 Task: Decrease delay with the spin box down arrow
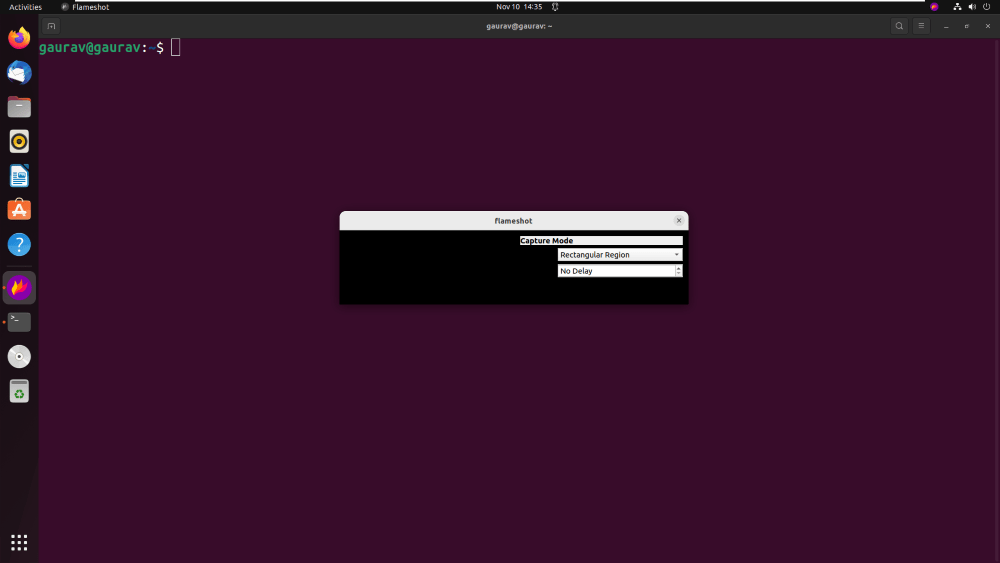pos(679,274)
